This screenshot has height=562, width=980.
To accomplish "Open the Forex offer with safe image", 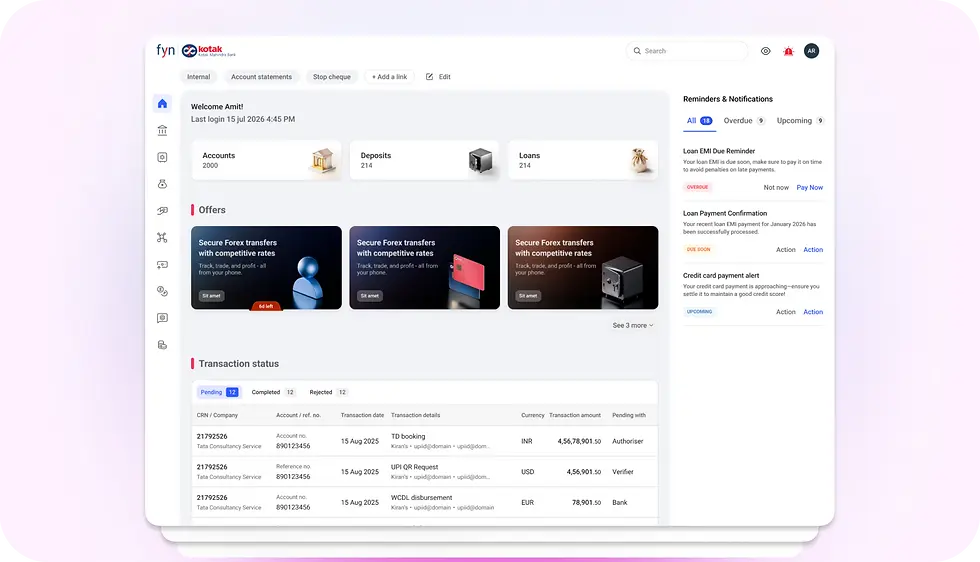I will (583, 268).
